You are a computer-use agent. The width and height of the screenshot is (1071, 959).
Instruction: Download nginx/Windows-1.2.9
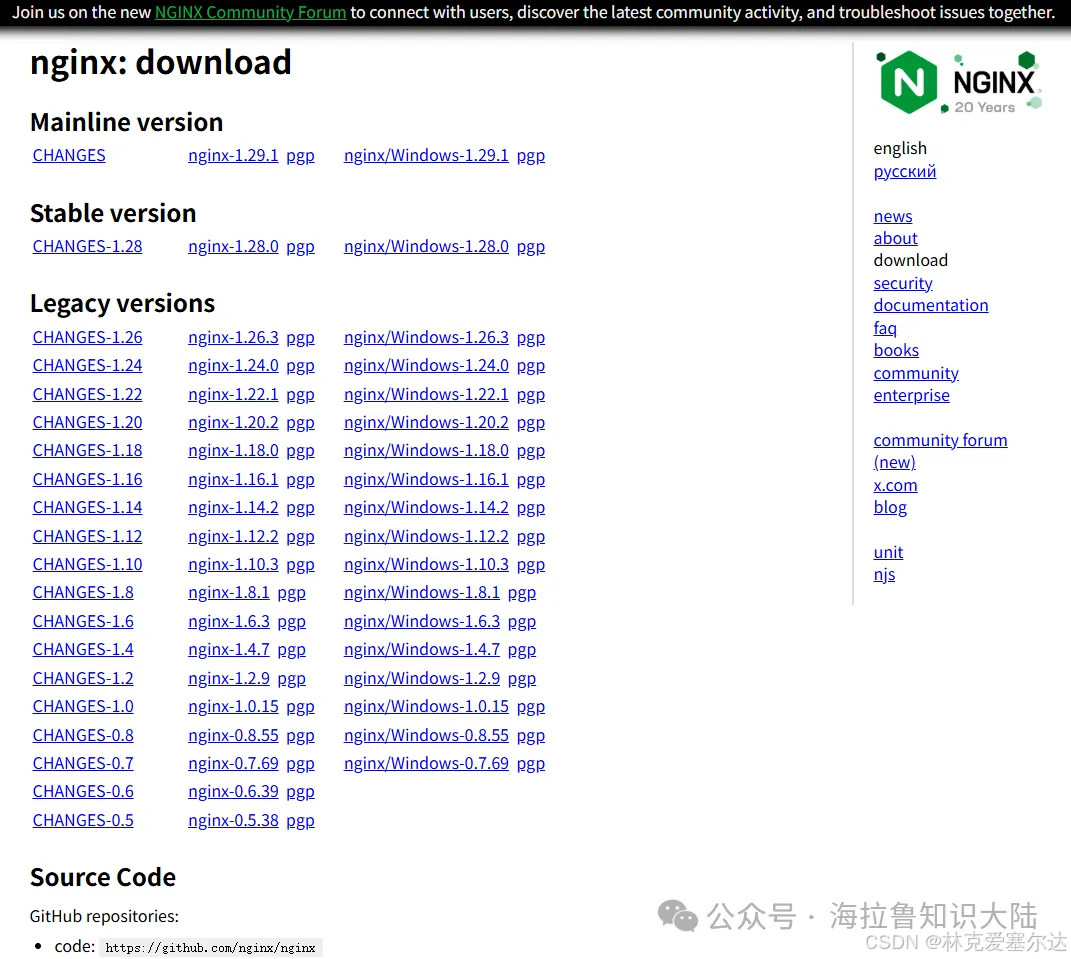[421, 678]
